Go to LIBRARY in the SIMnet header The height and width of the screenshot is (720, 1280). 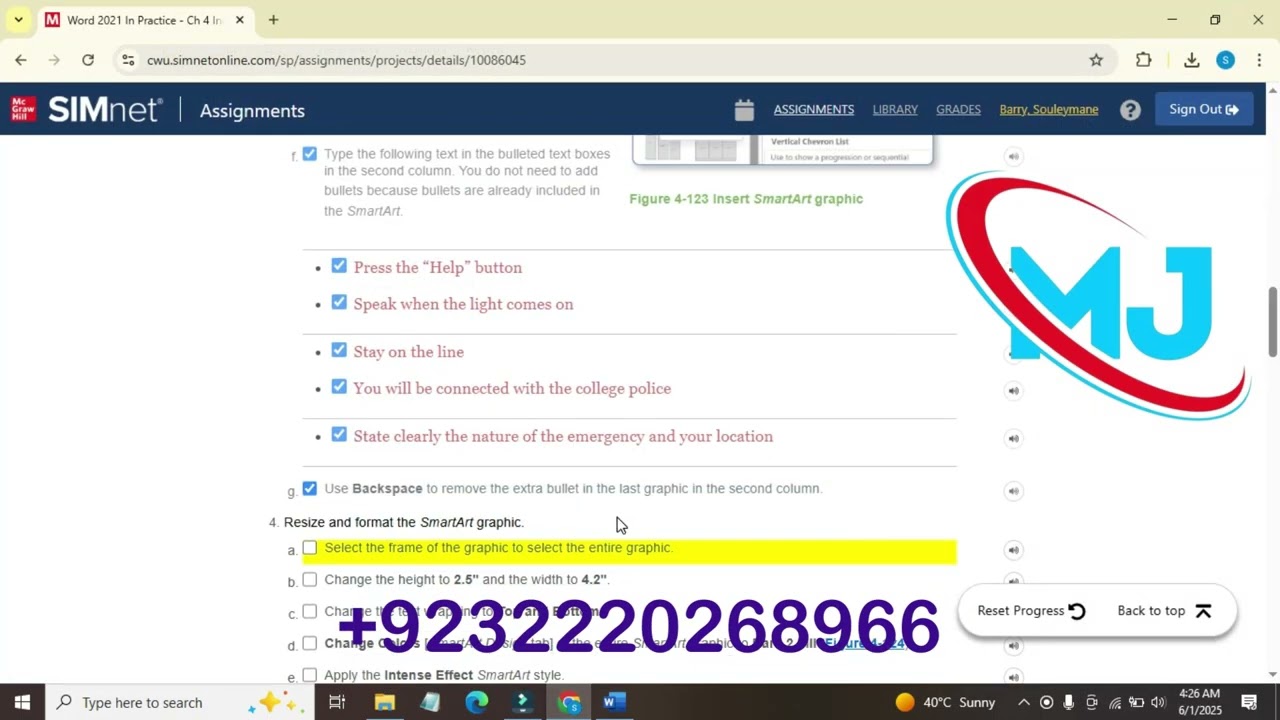point(895,109)
